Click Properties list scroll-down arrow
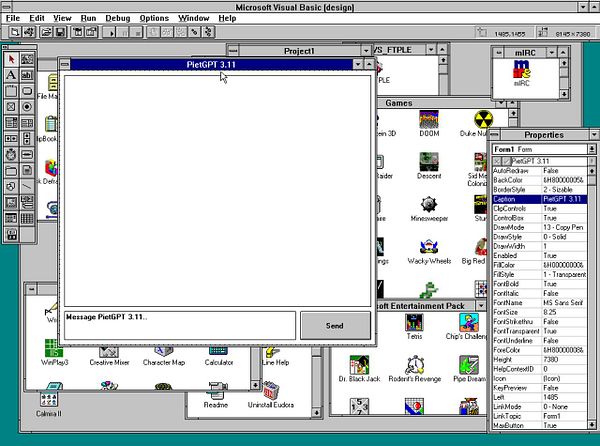600x446 pixels. tap(592, 425)
